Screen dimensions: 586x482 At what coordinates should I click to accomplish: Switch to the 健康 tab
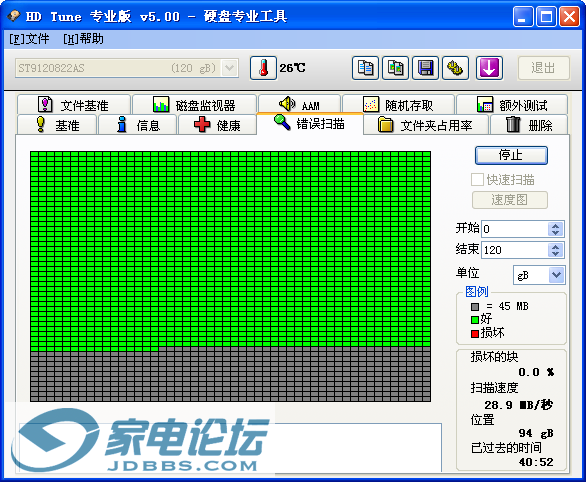click(x=218, y=125)
